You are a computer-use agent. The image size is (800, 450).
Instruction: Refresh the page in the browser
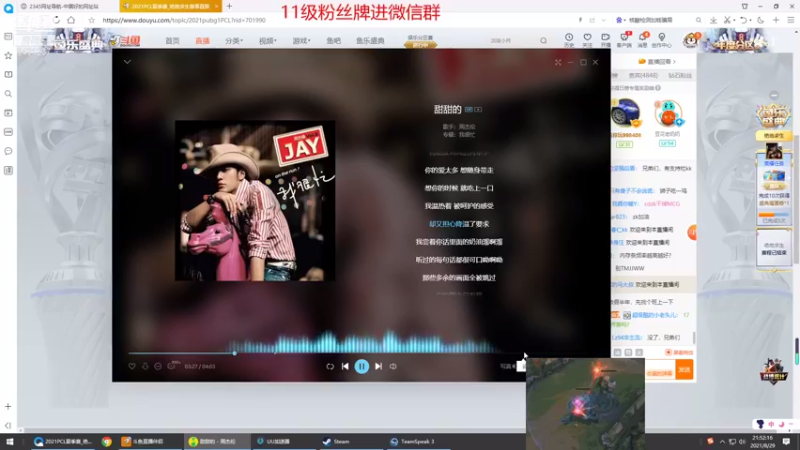point(57,20)
